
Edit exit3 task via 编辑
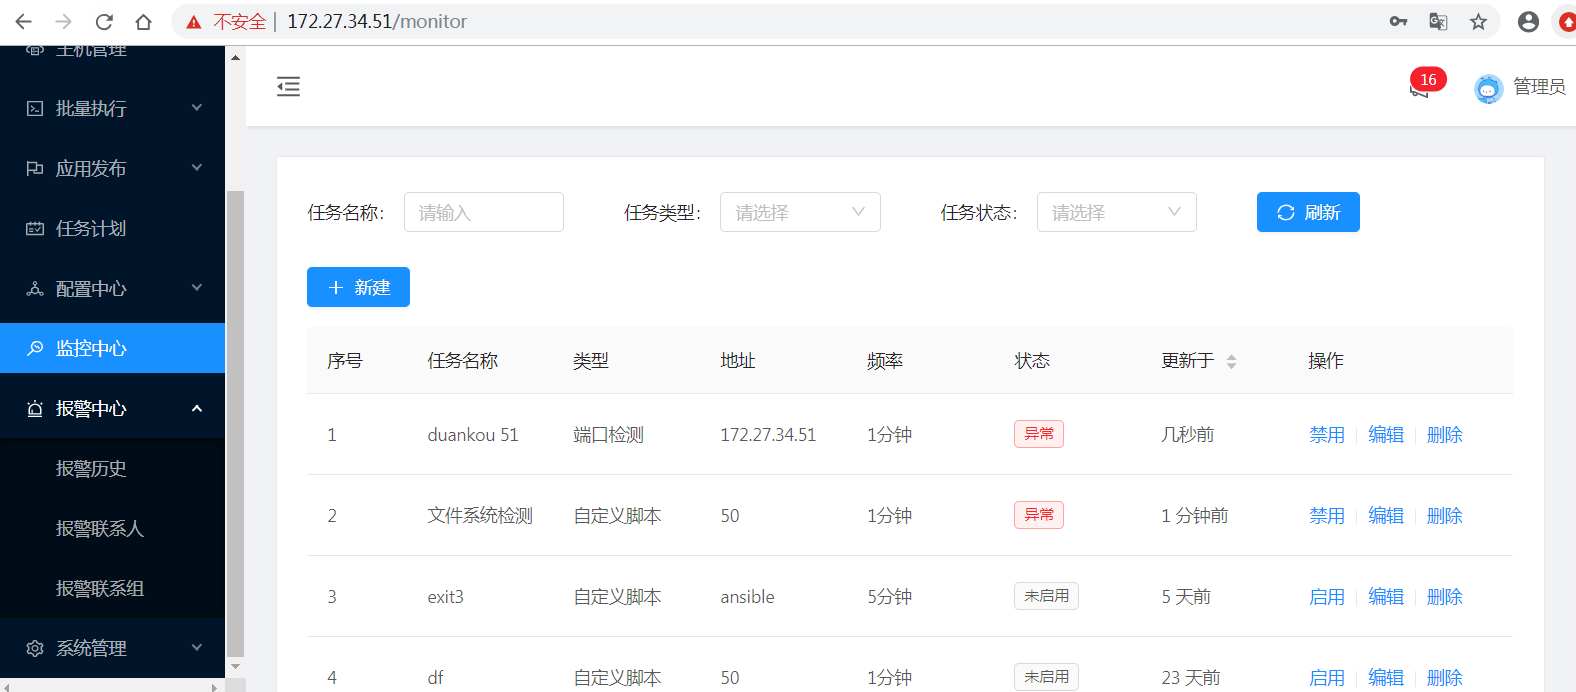click(1386, 597)
